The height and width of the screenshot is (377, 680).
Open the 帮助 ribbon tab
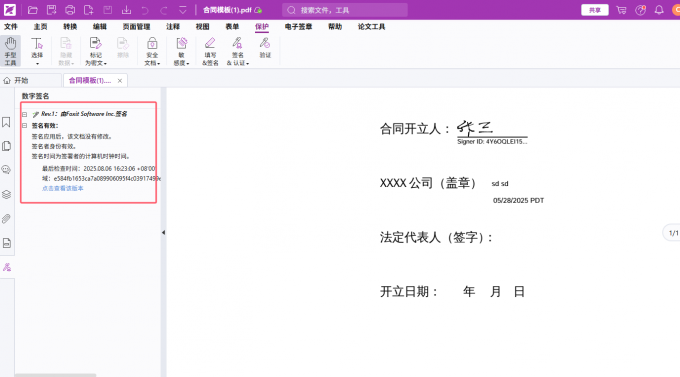point(335,27)
